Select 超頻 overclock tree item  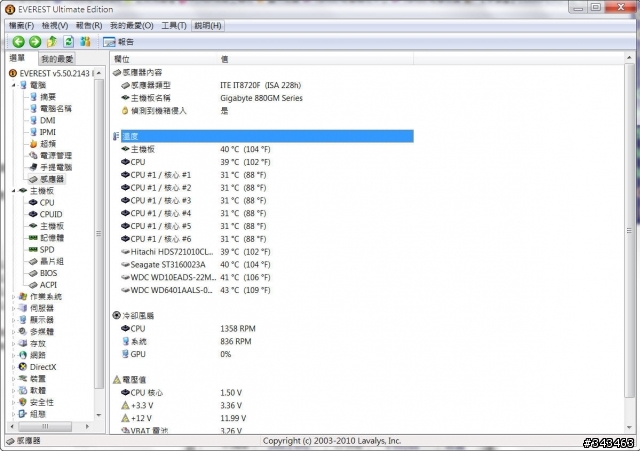coord(48,144)
